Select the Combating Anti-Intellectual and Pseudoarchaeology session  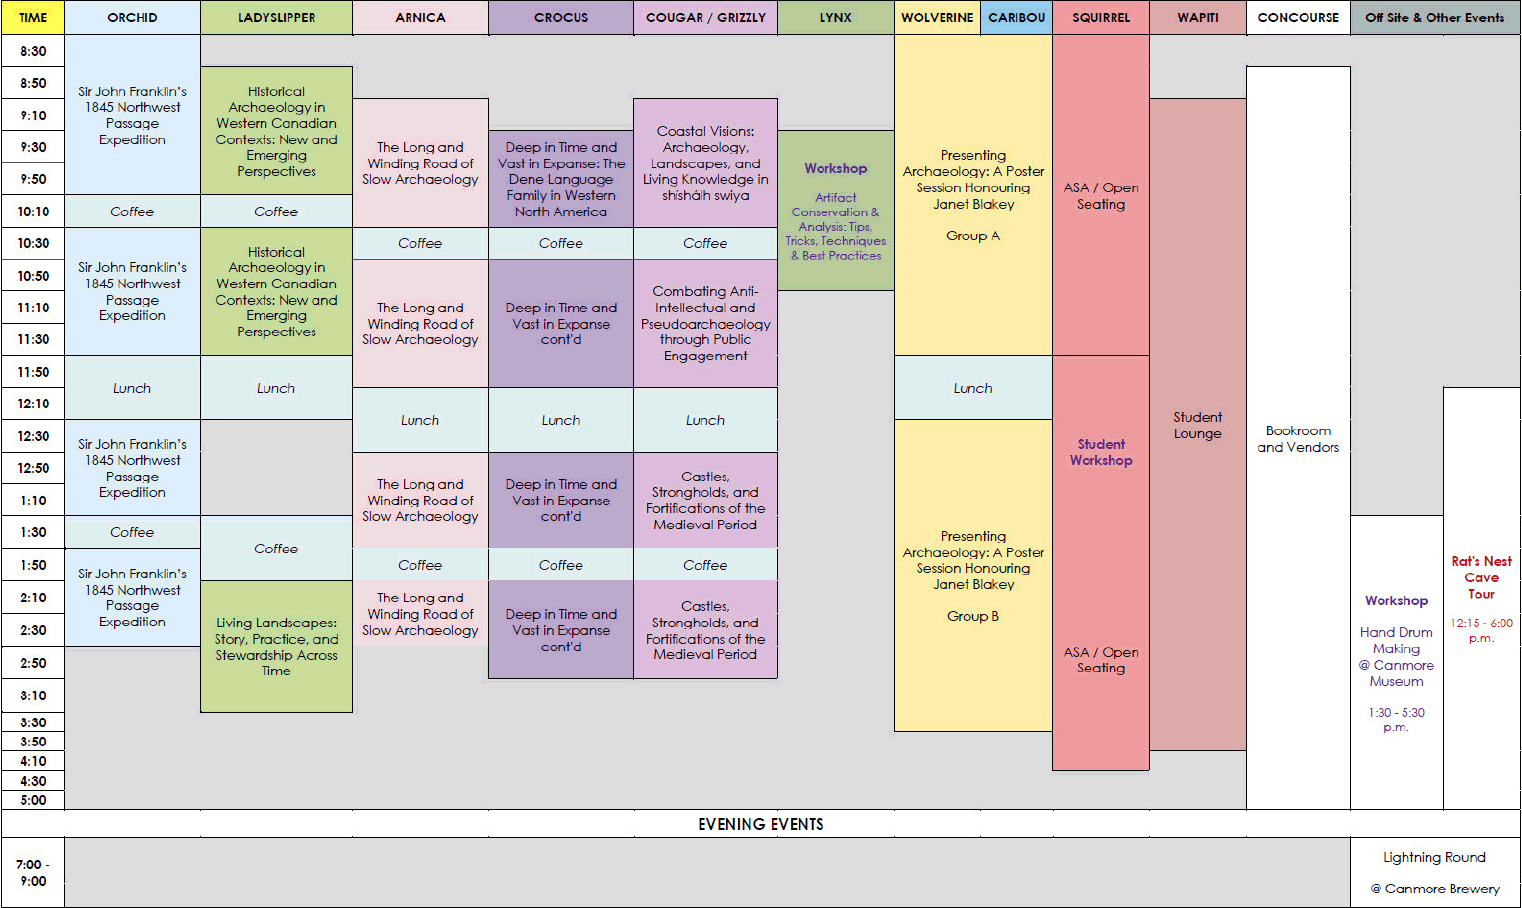point(705,323)
